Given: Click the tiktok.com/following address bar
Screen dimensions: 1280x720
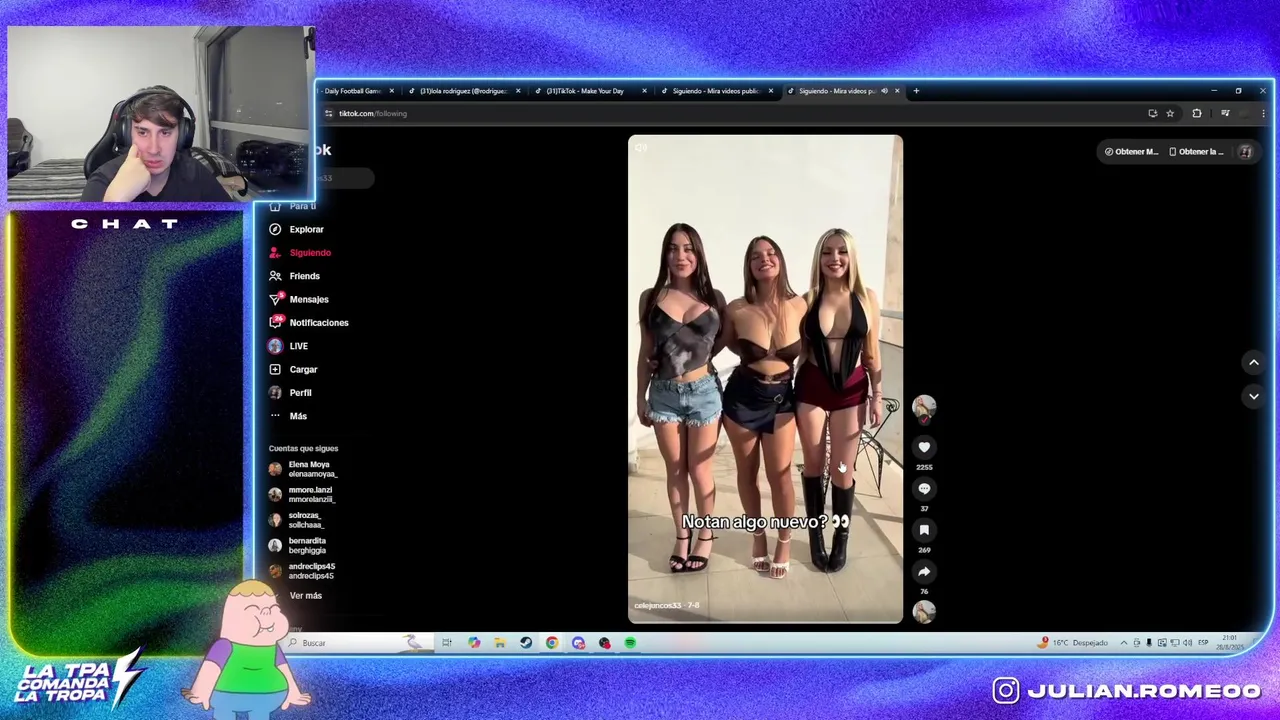Looking at the screenshot, I should [x=372, y=113].
